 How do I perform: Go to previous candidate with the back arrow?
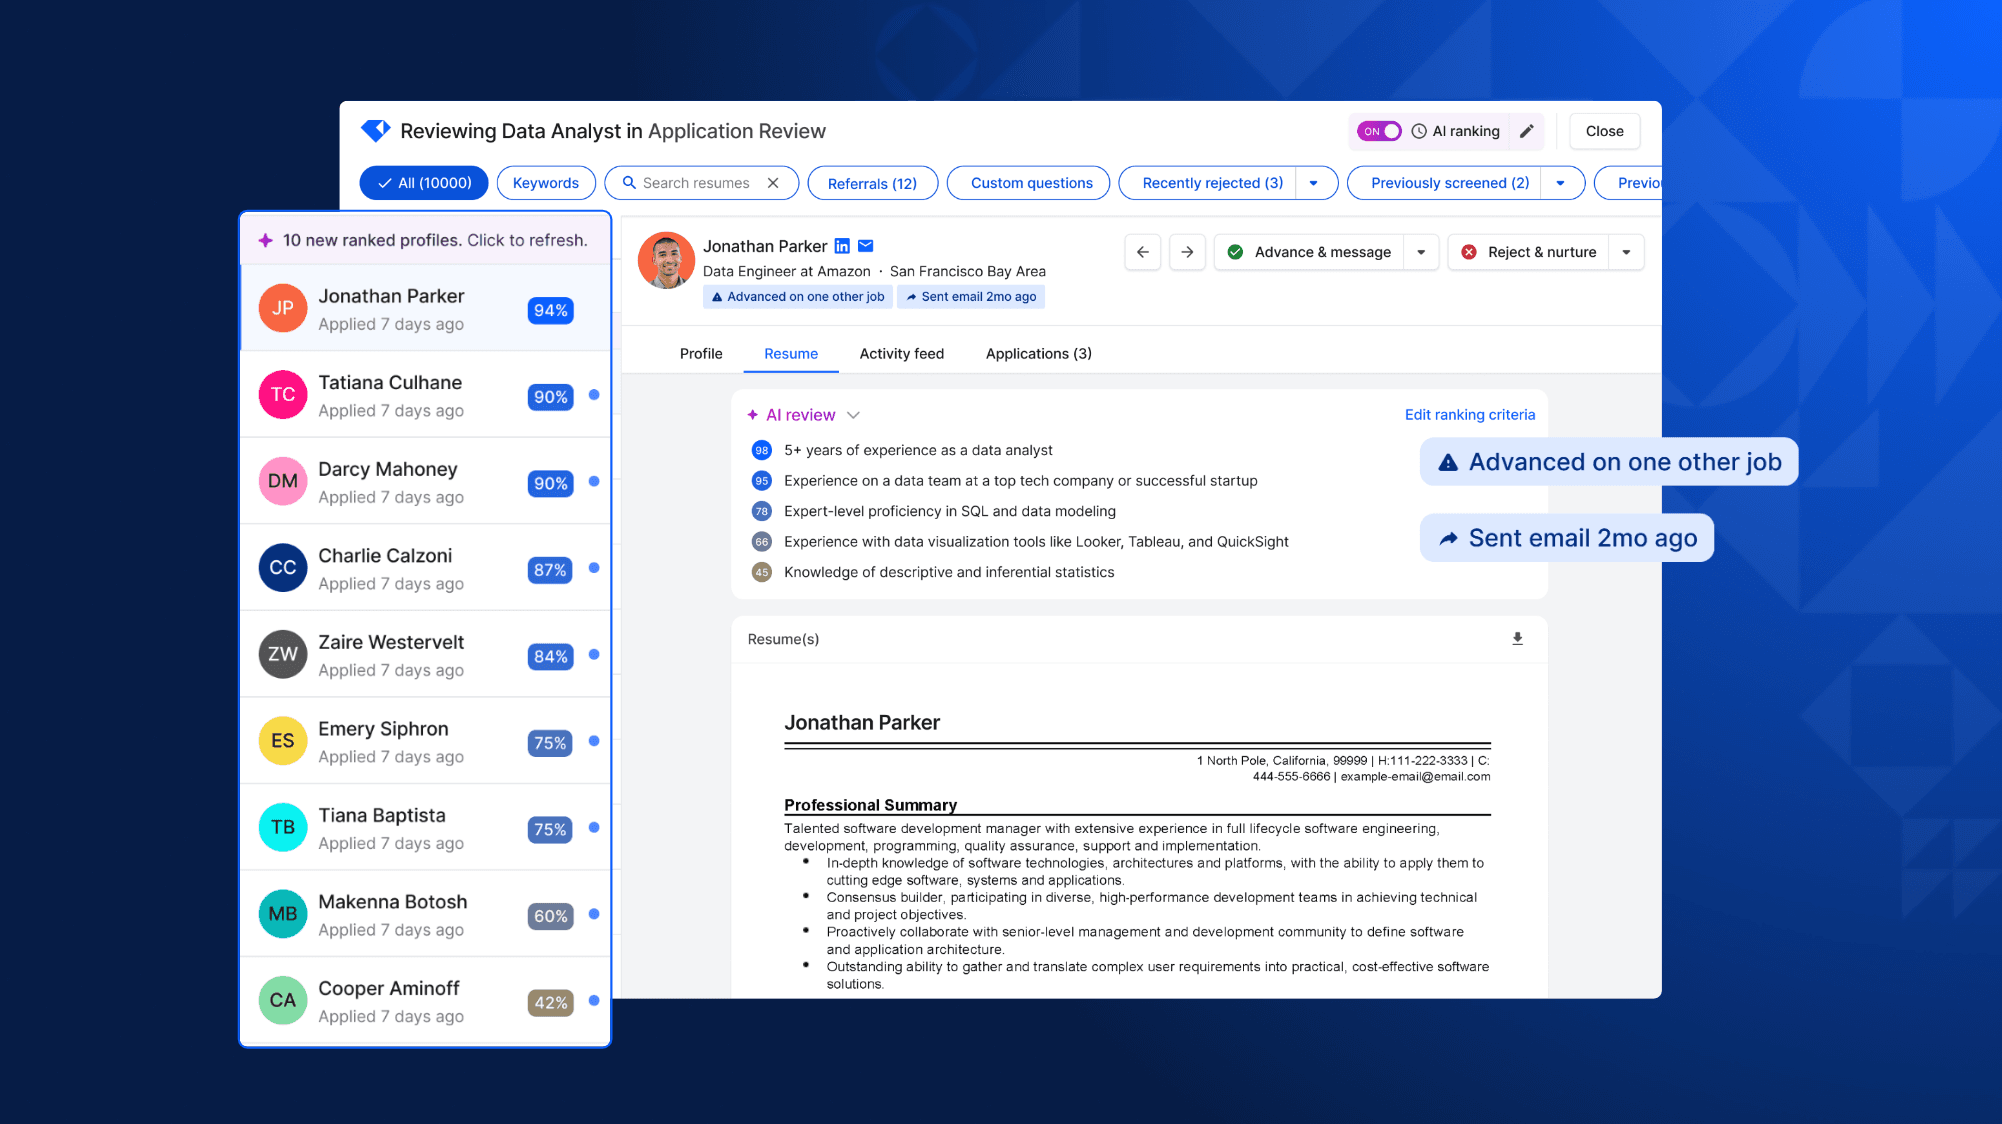click(x=1142, y=252)
